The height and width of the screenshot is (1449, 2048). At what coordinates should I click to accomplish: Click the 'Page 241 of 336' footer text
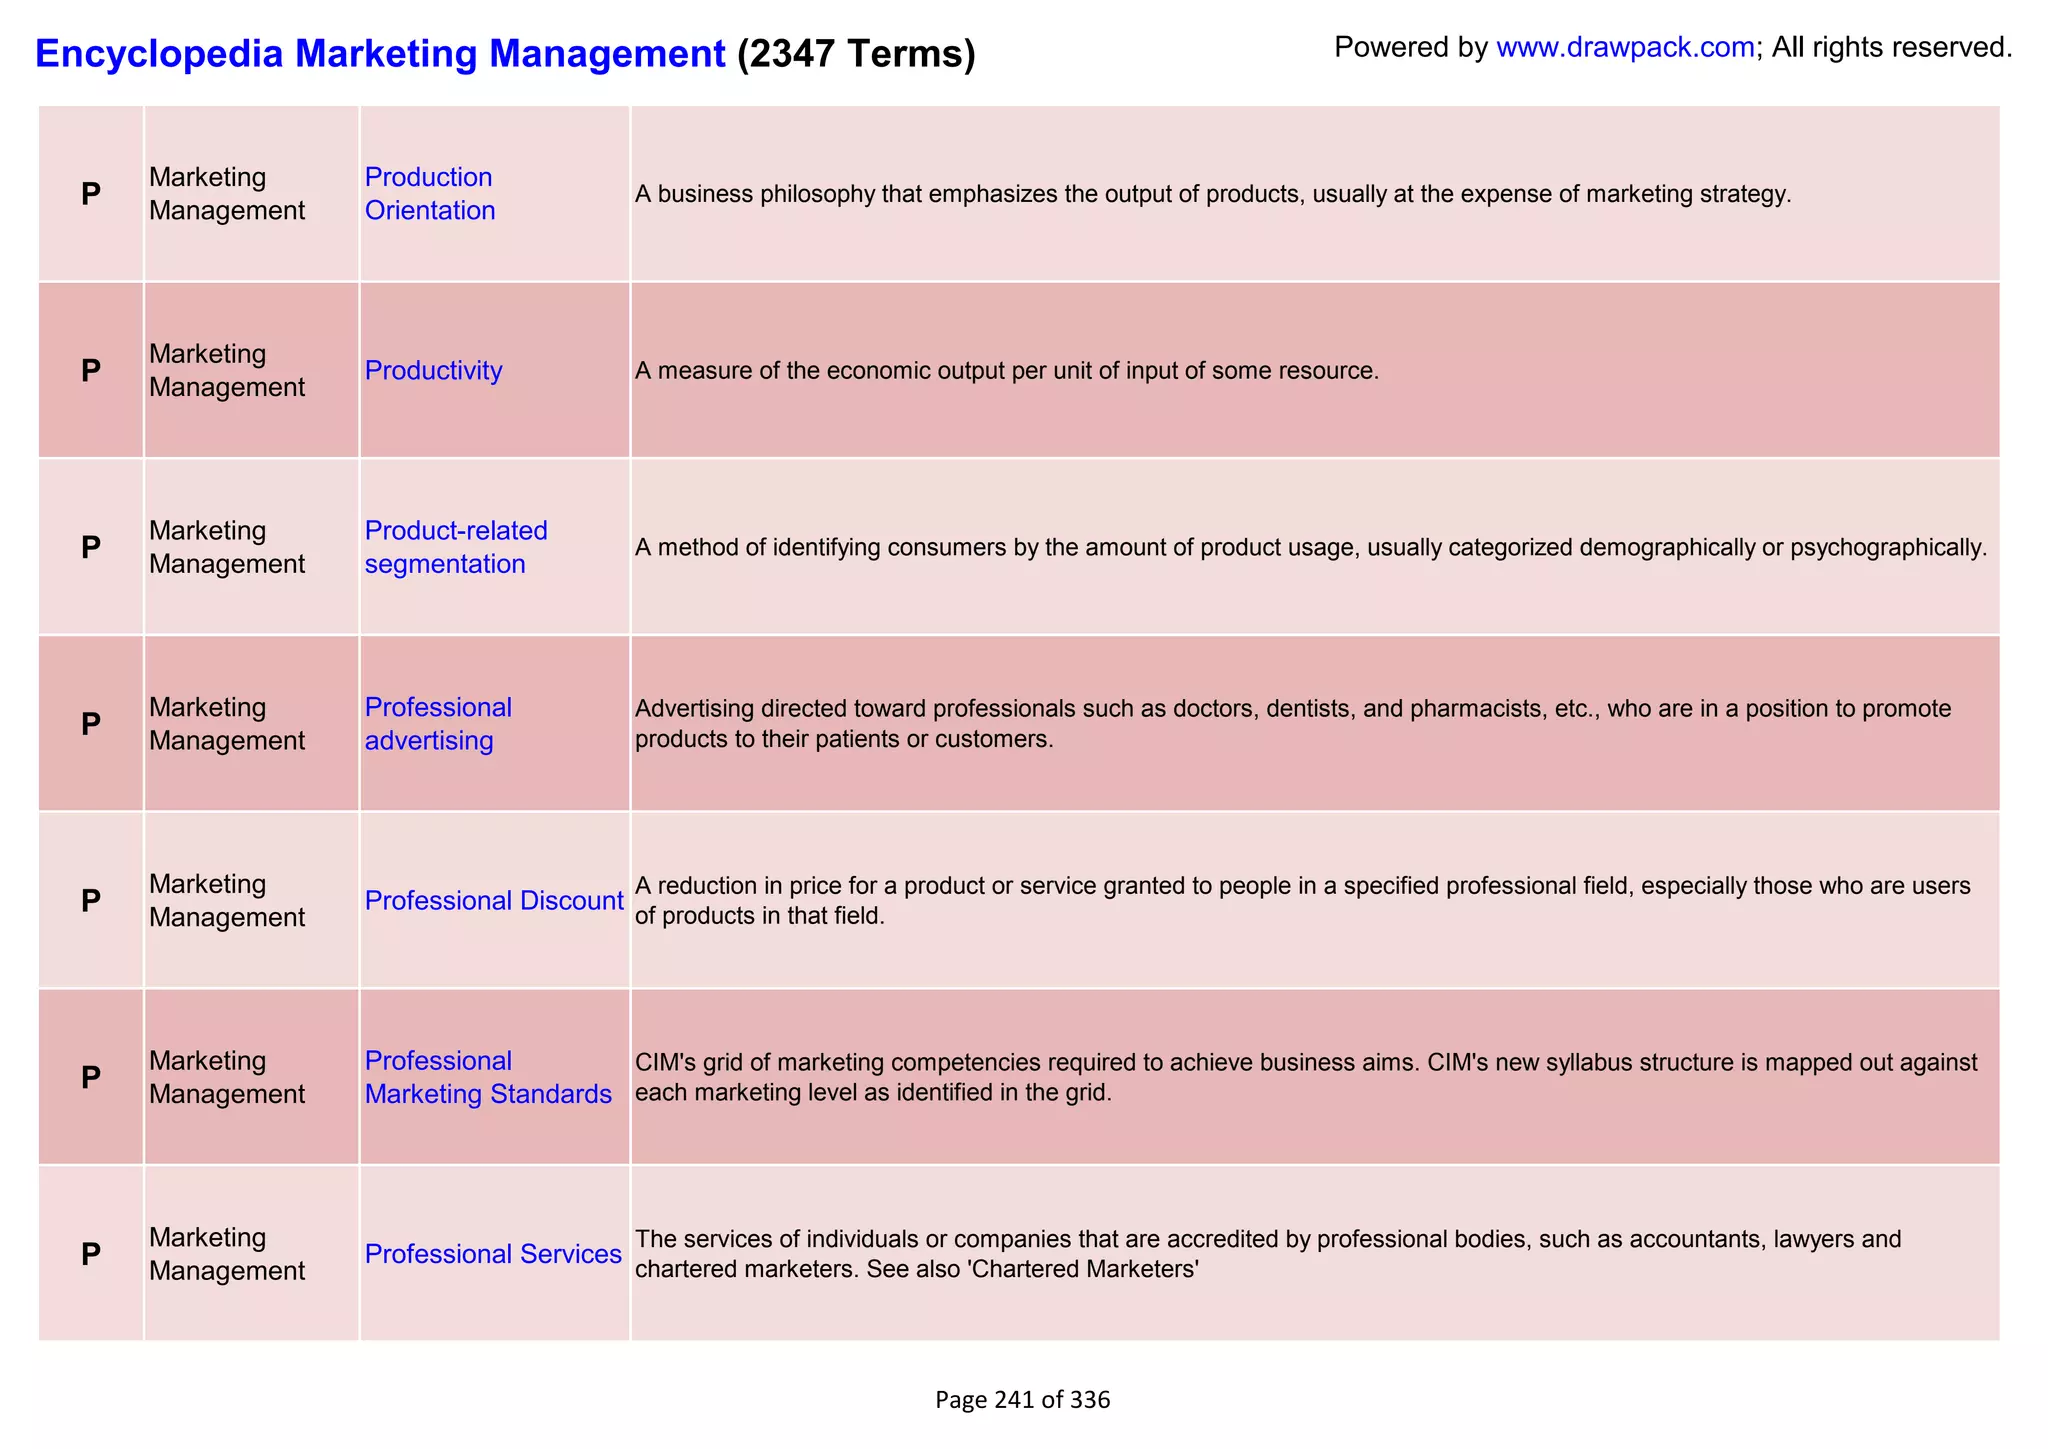click(x=1023, y=1400)
